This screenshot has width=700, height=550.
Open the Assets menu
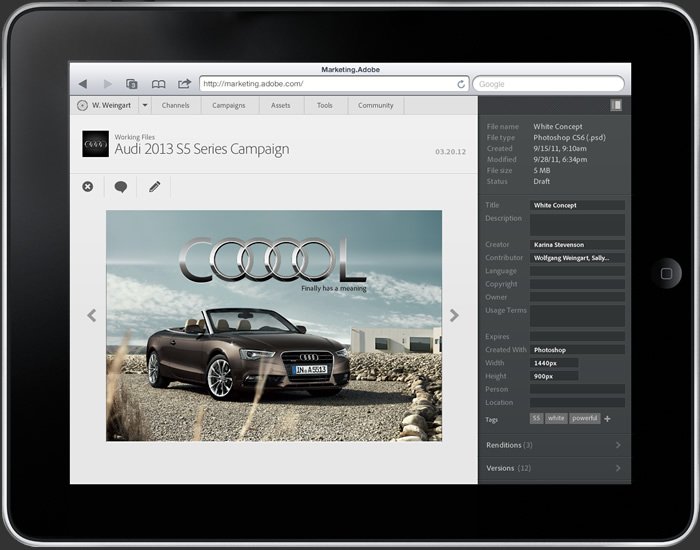pos(280,105)
